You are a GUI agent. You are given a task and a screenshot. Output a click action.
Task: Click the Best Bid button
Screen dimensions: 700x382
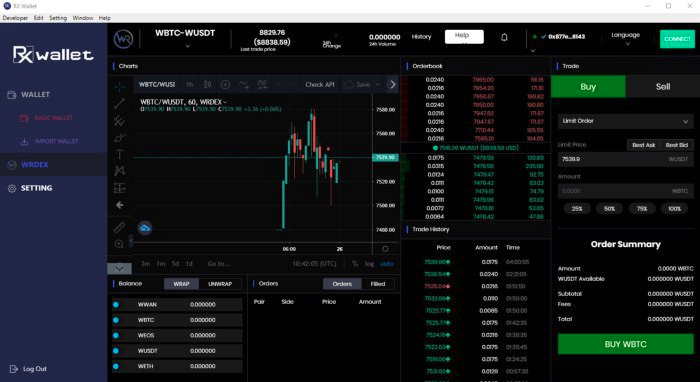[x=677, y=145]
